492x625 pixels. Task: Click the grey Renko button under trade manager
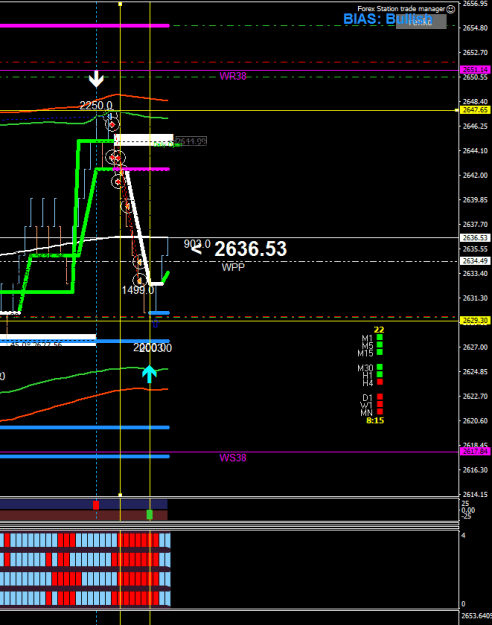[x=421, y=22]
